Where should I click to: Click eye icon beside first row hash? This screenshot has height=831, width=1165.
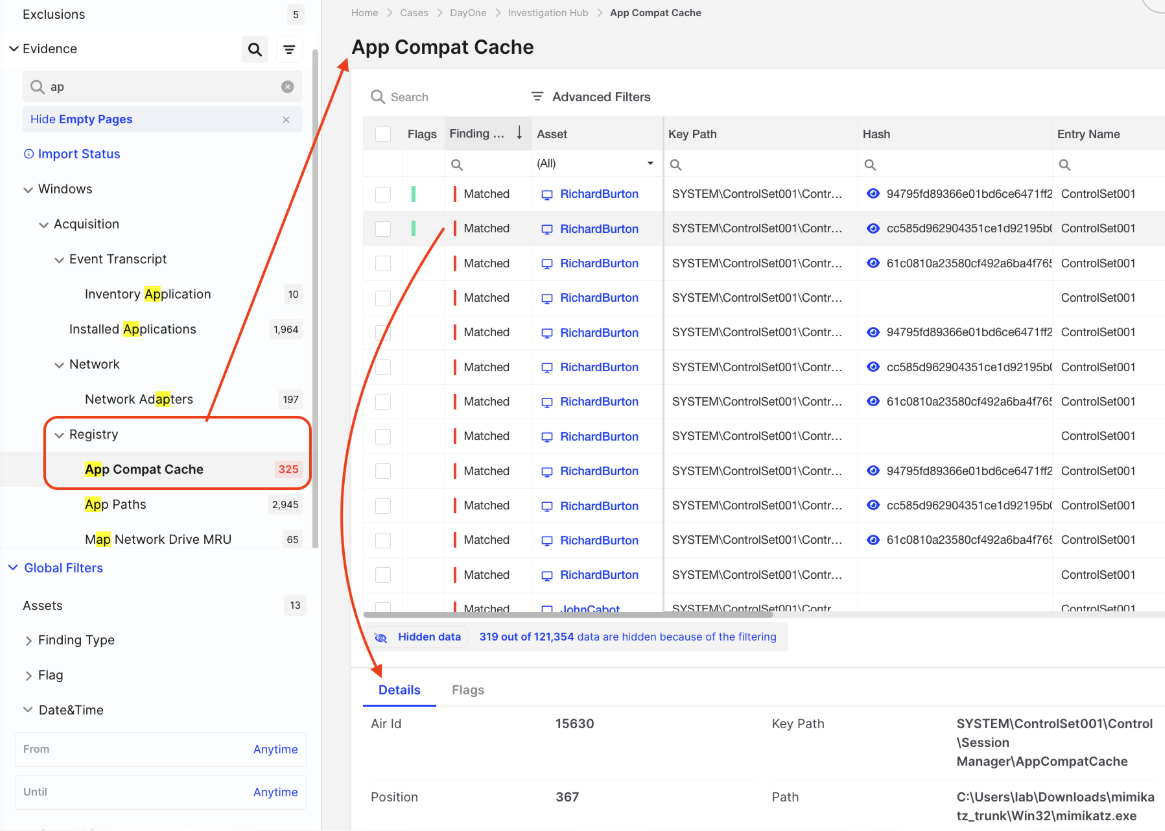coord(873,194)
